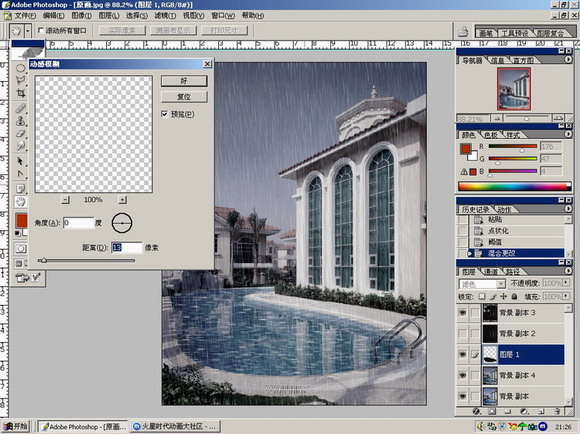This screenshot has height=434, width=580.
Task: Click the 角度 angle input field
Action: click(x=78, y=223)
